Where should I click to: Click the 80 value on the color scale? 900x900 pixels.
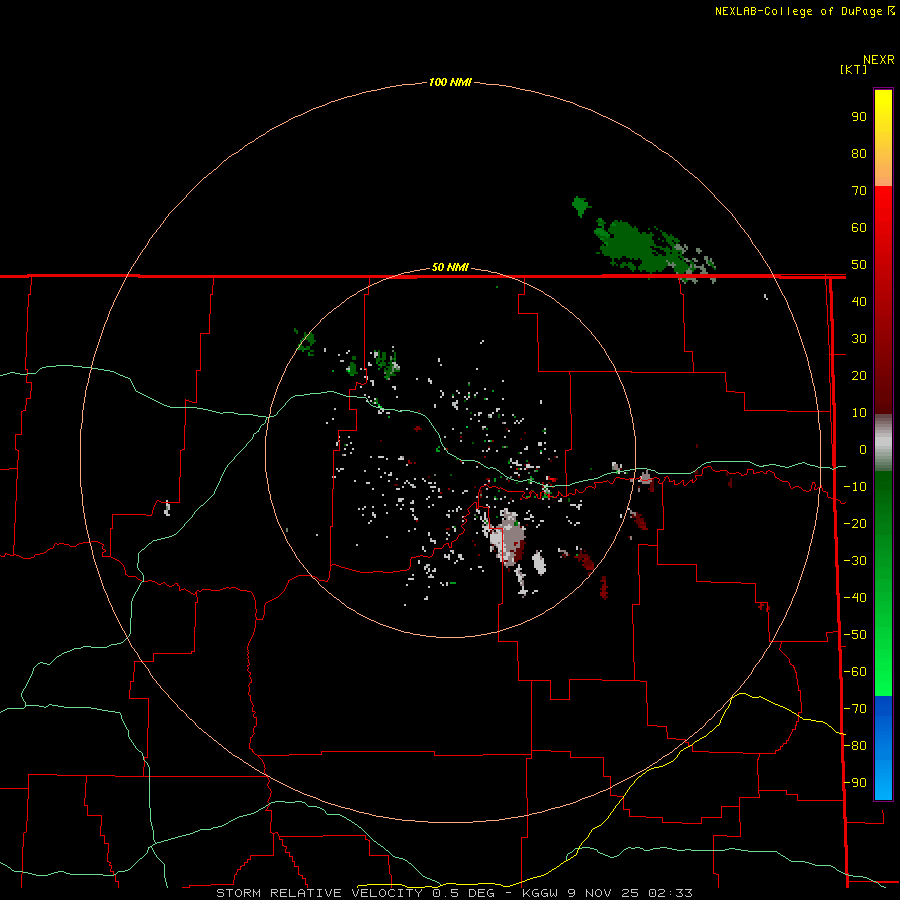click(859, 153)
